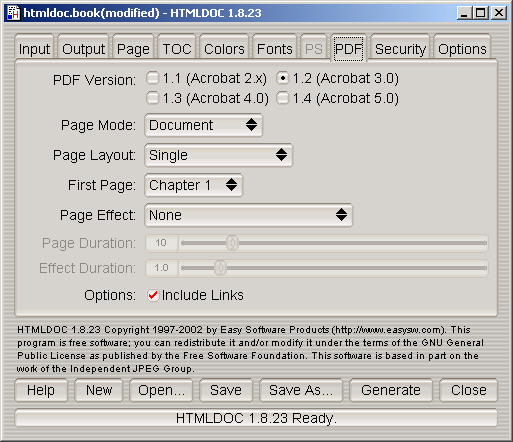The height and width of the screenshot is (442, 513).
Task: Open the Page Effect dropdown
Action: point(249,215)
